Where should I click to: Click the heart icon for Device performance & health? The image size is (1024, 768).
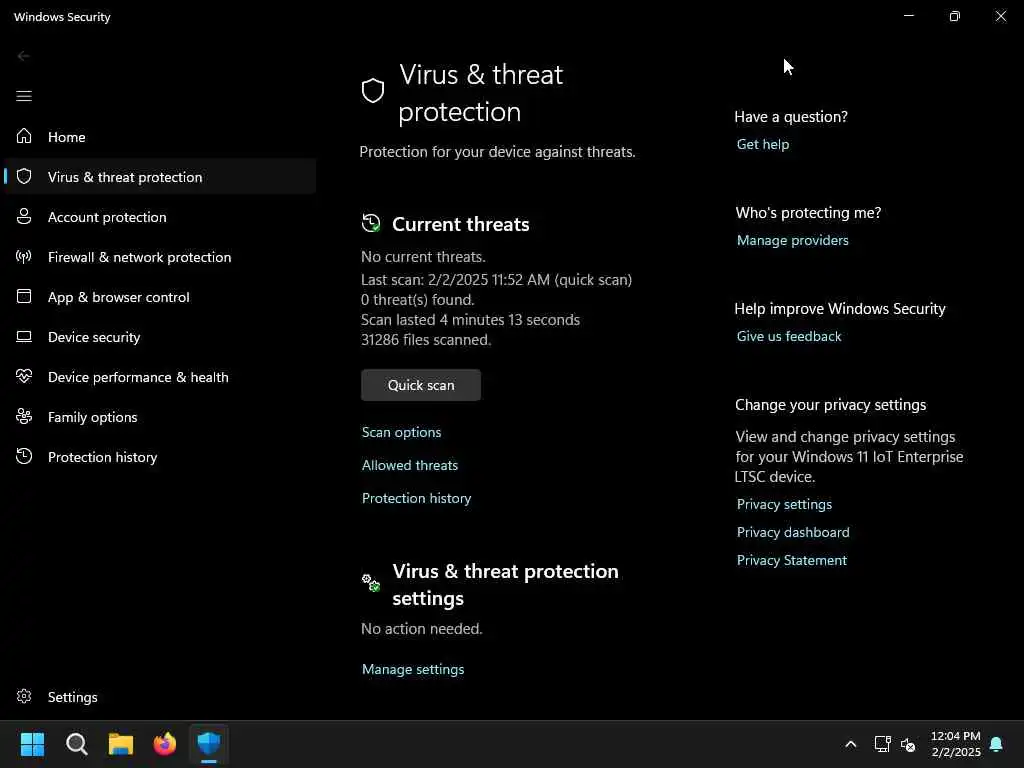(24, 376)
